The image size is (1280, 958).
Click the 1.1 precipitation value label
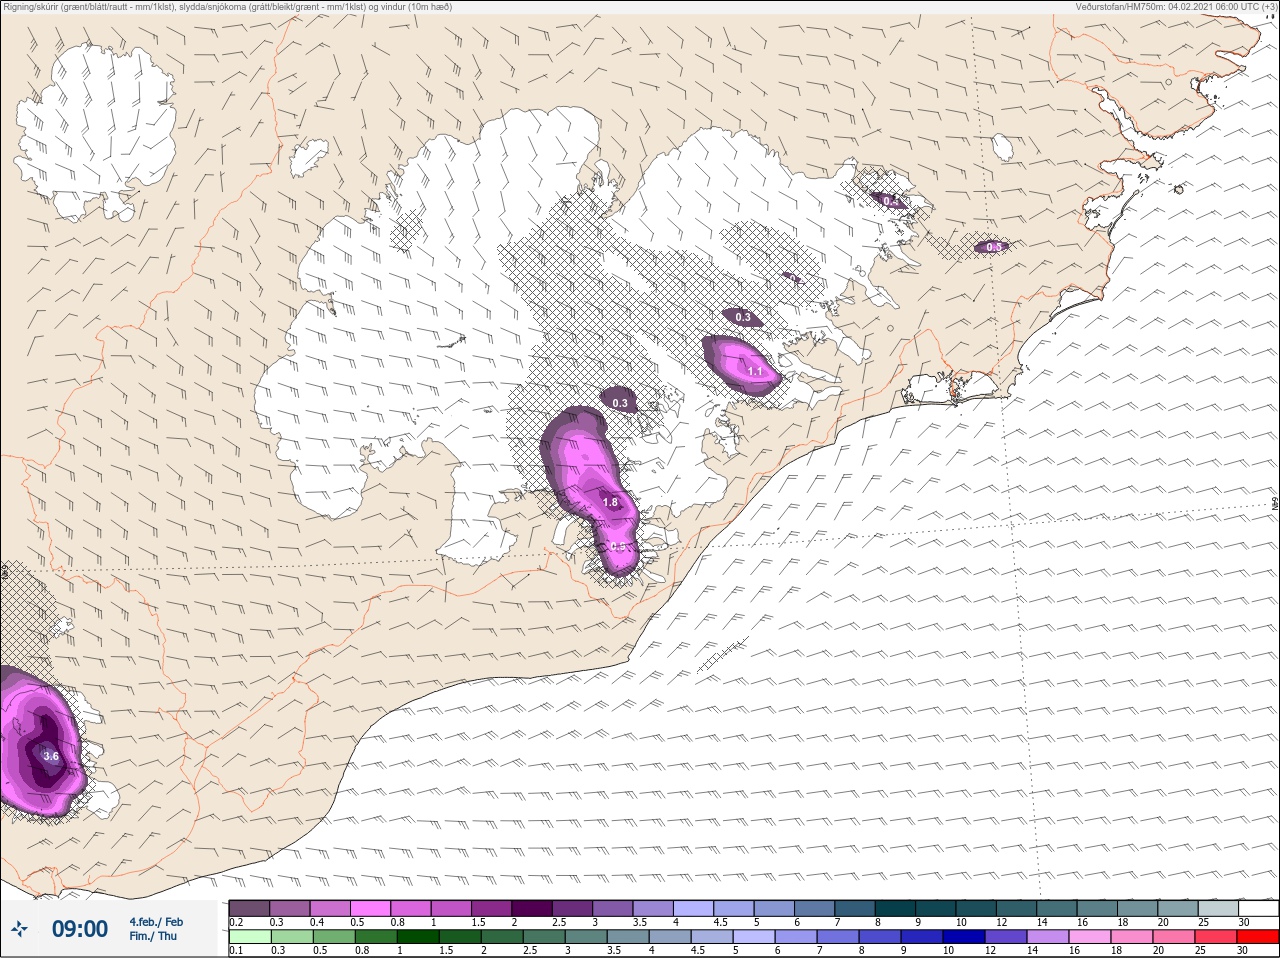pos(755,371)
